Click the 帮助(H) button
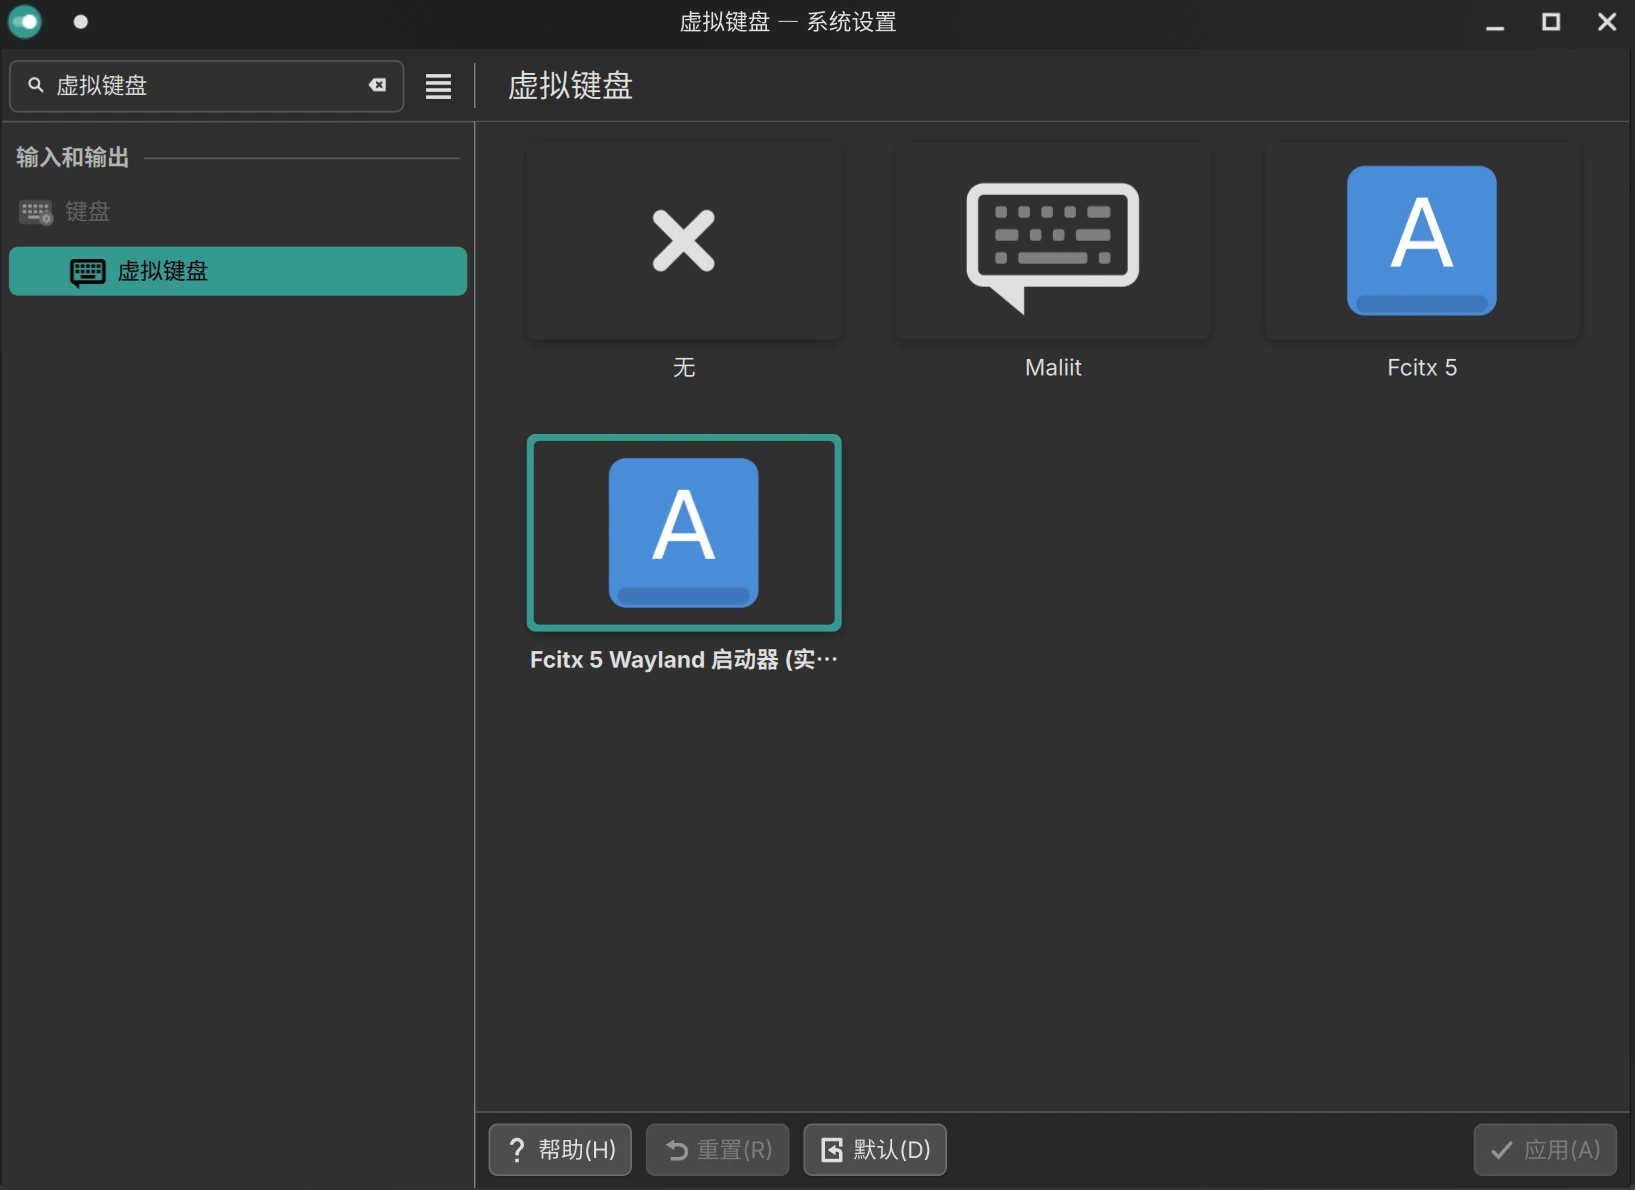 pyautogui.click(x=560, y=1150)
